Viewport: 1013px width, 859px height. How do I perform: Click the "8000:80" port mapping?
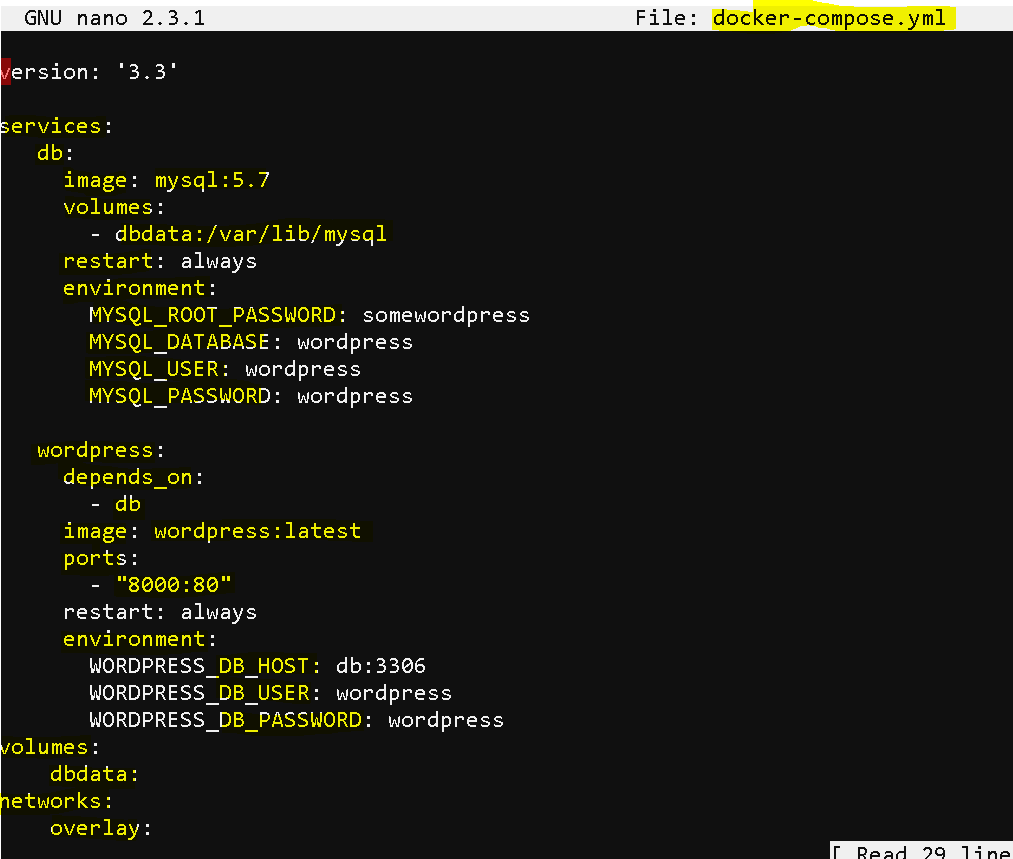pyautogui.click(x=173, y=585)
